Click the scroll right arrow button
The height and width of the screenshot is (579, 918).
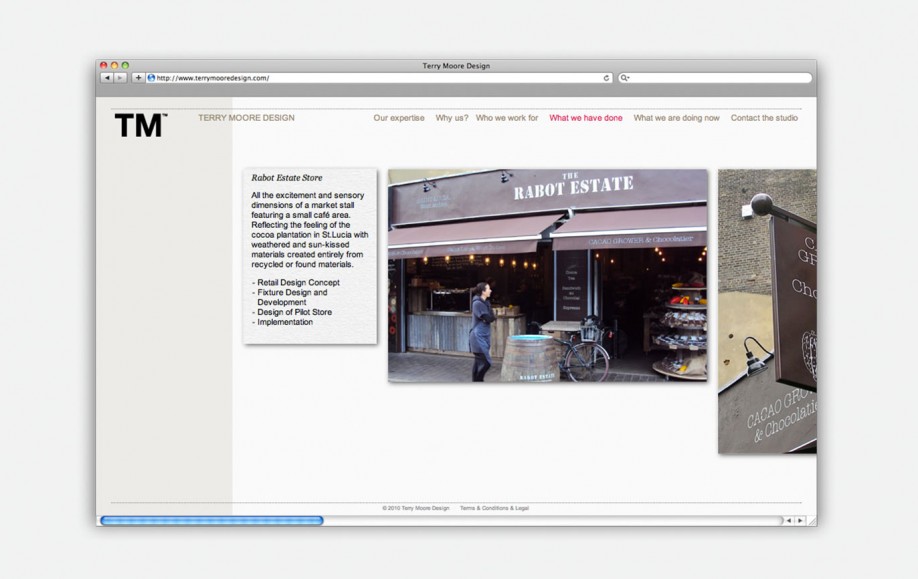click(800, 520)
